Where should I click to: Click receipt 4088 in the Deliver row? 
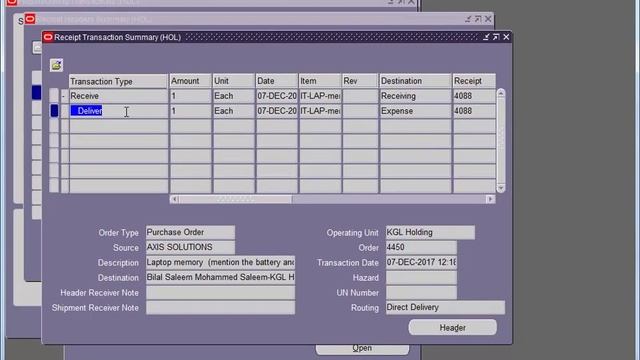474,111
